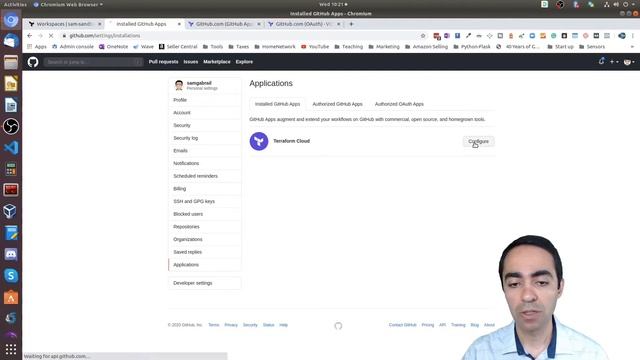Open Discord from the dock

pos(11,254)
